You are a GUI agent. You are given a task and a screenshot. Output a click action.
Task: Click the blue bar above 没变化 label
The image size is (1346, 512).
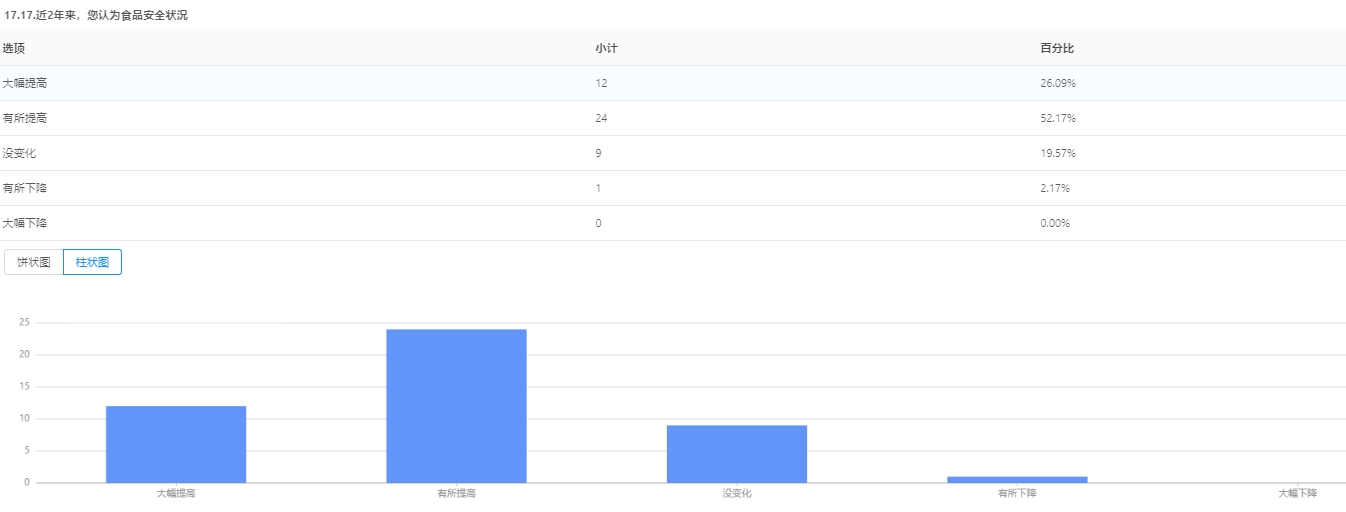click(x=737, y=453)
